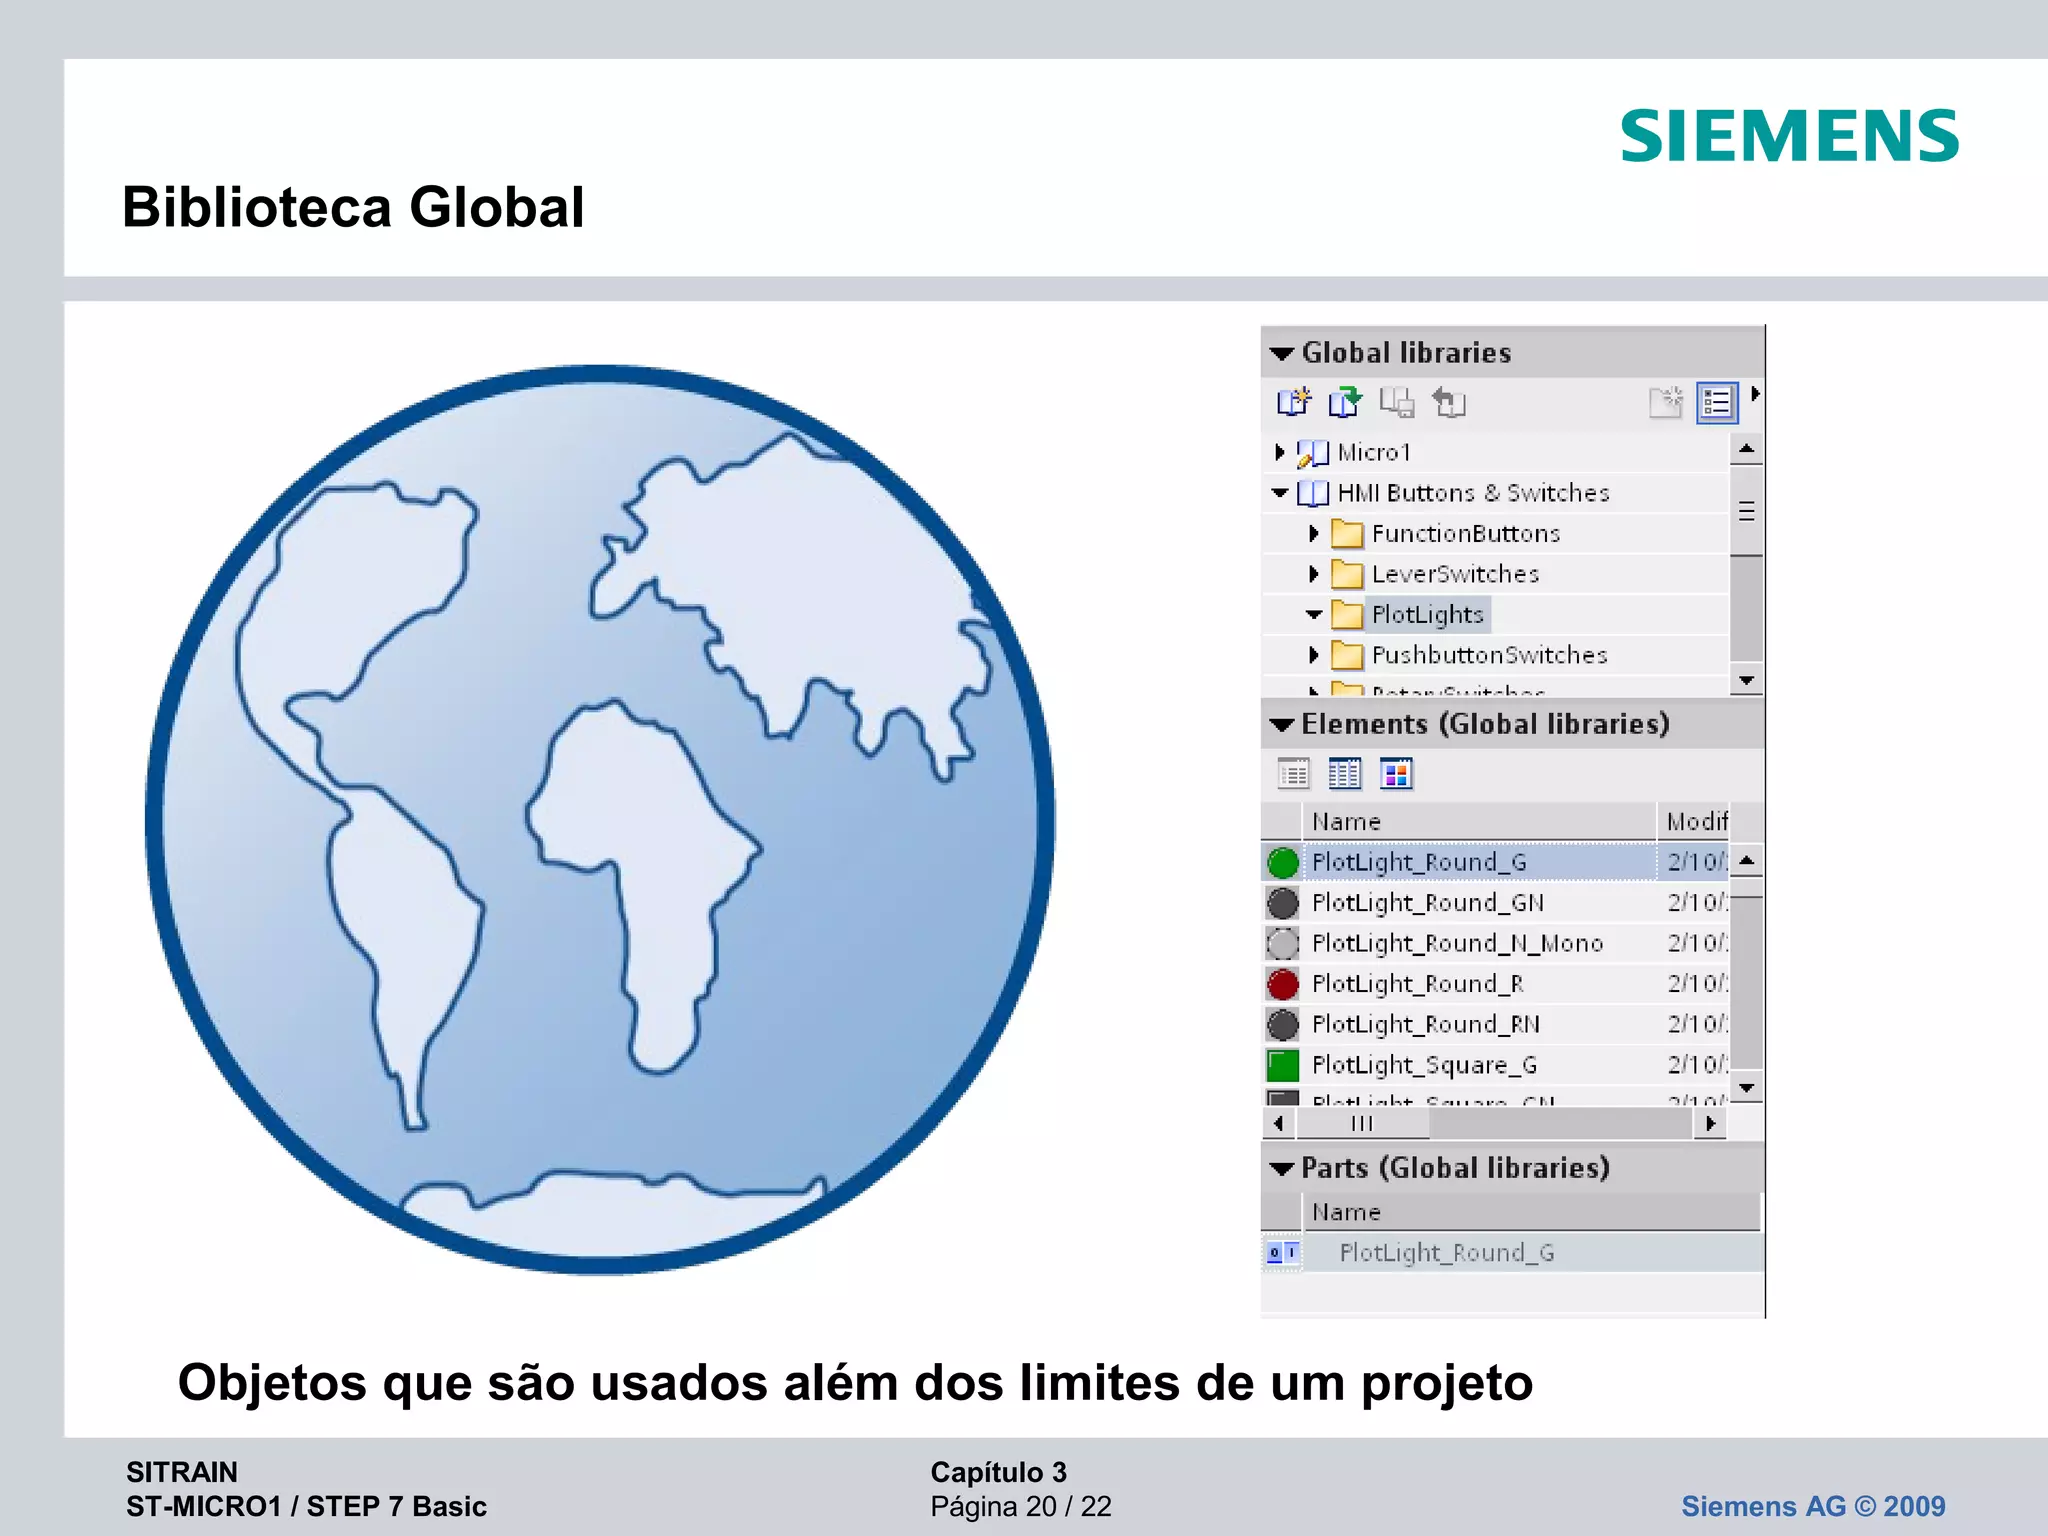Viewport: 2048px width, 1536px height.
Task: Click dark round icon for PlotLight_Round_RN
Action: click(1283, 1024)
